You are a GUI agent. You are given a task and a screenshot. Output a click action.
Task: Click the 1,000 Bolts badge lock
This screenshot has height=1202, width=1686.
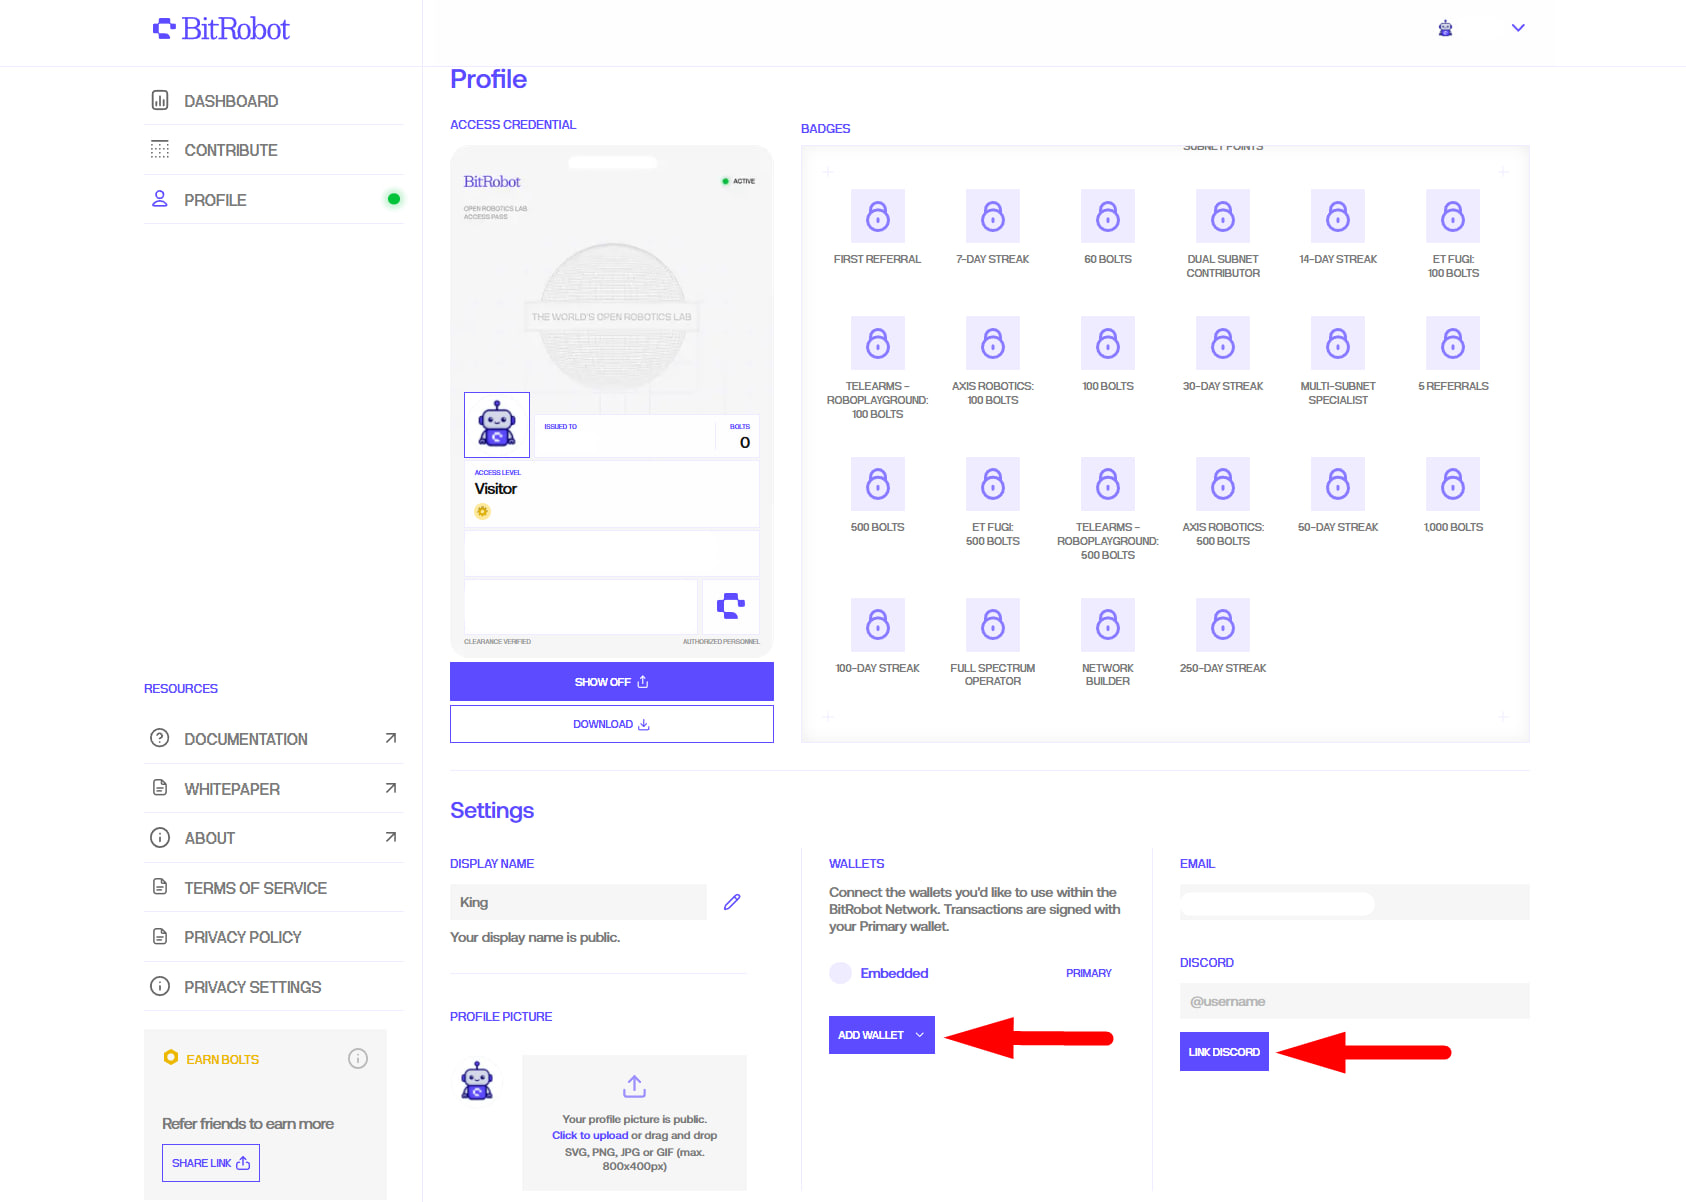(1453, 484)
